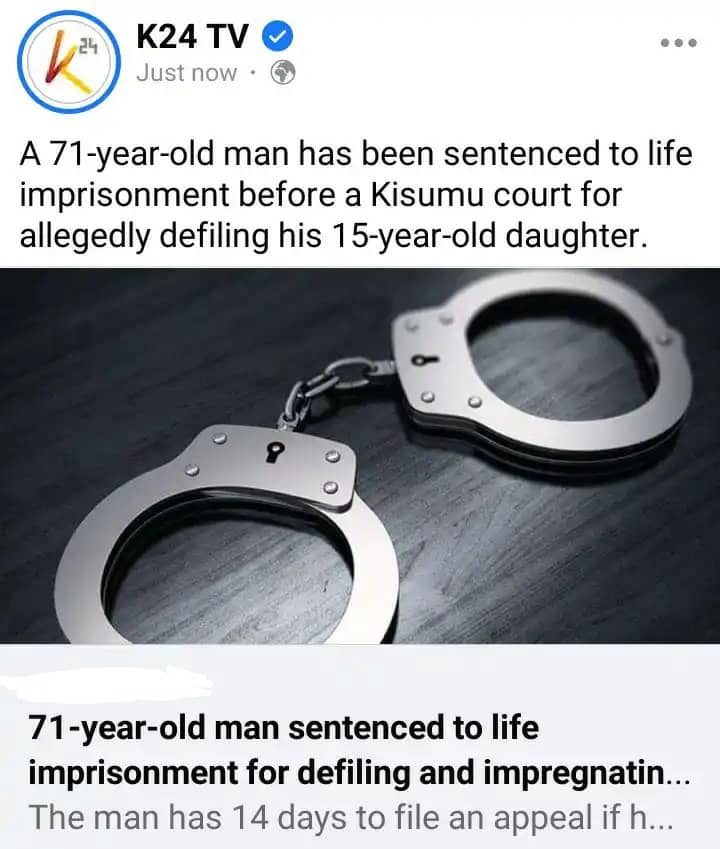Open the K24 TV profile picture
Image resolution: width=720 pixels, height=849 pixels.
point(69,62)
